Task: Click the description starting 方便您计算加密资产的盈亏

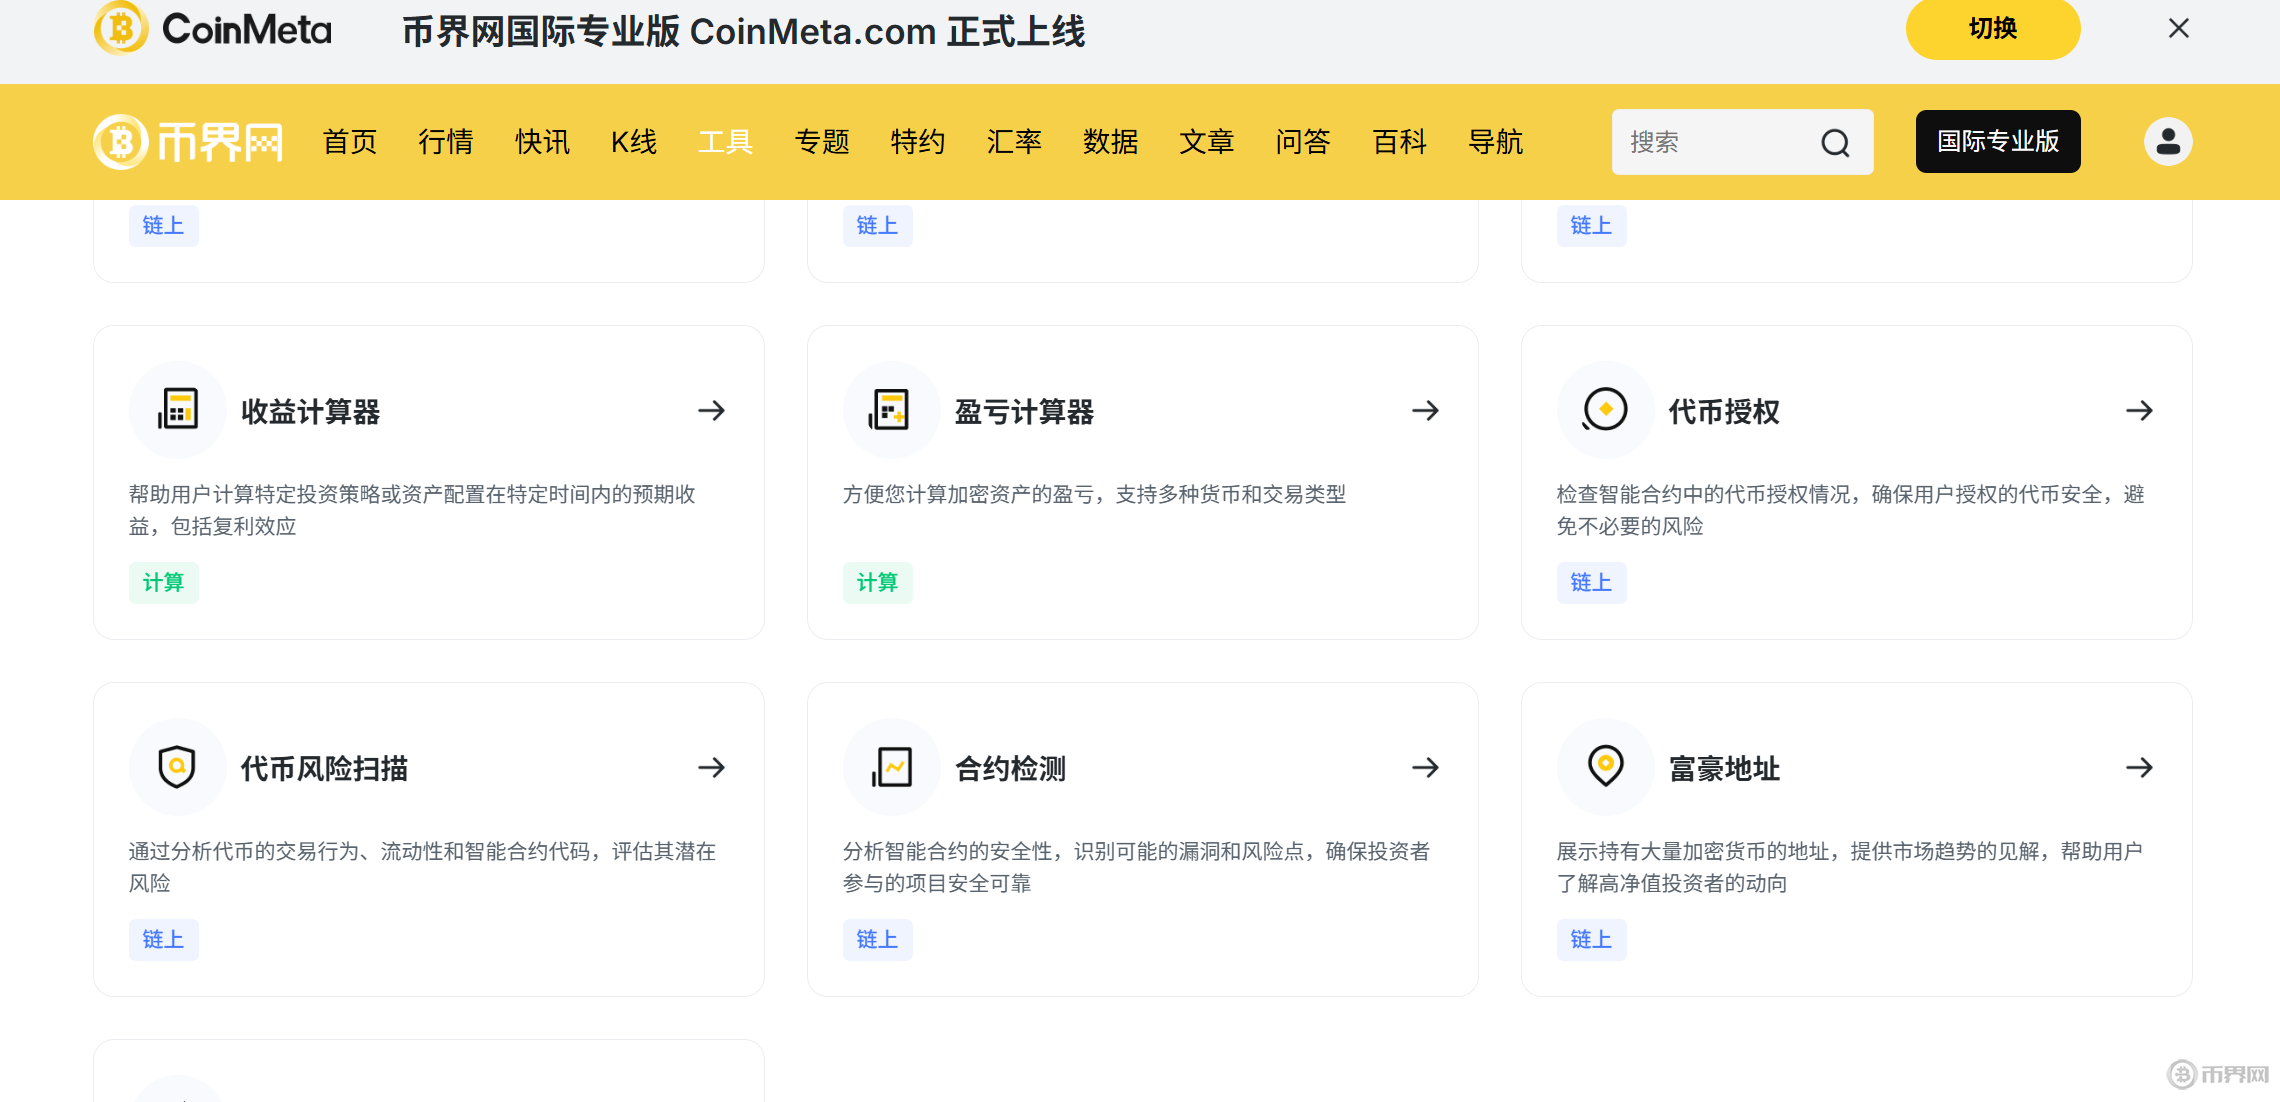Action: click(x=1095, y=494)
